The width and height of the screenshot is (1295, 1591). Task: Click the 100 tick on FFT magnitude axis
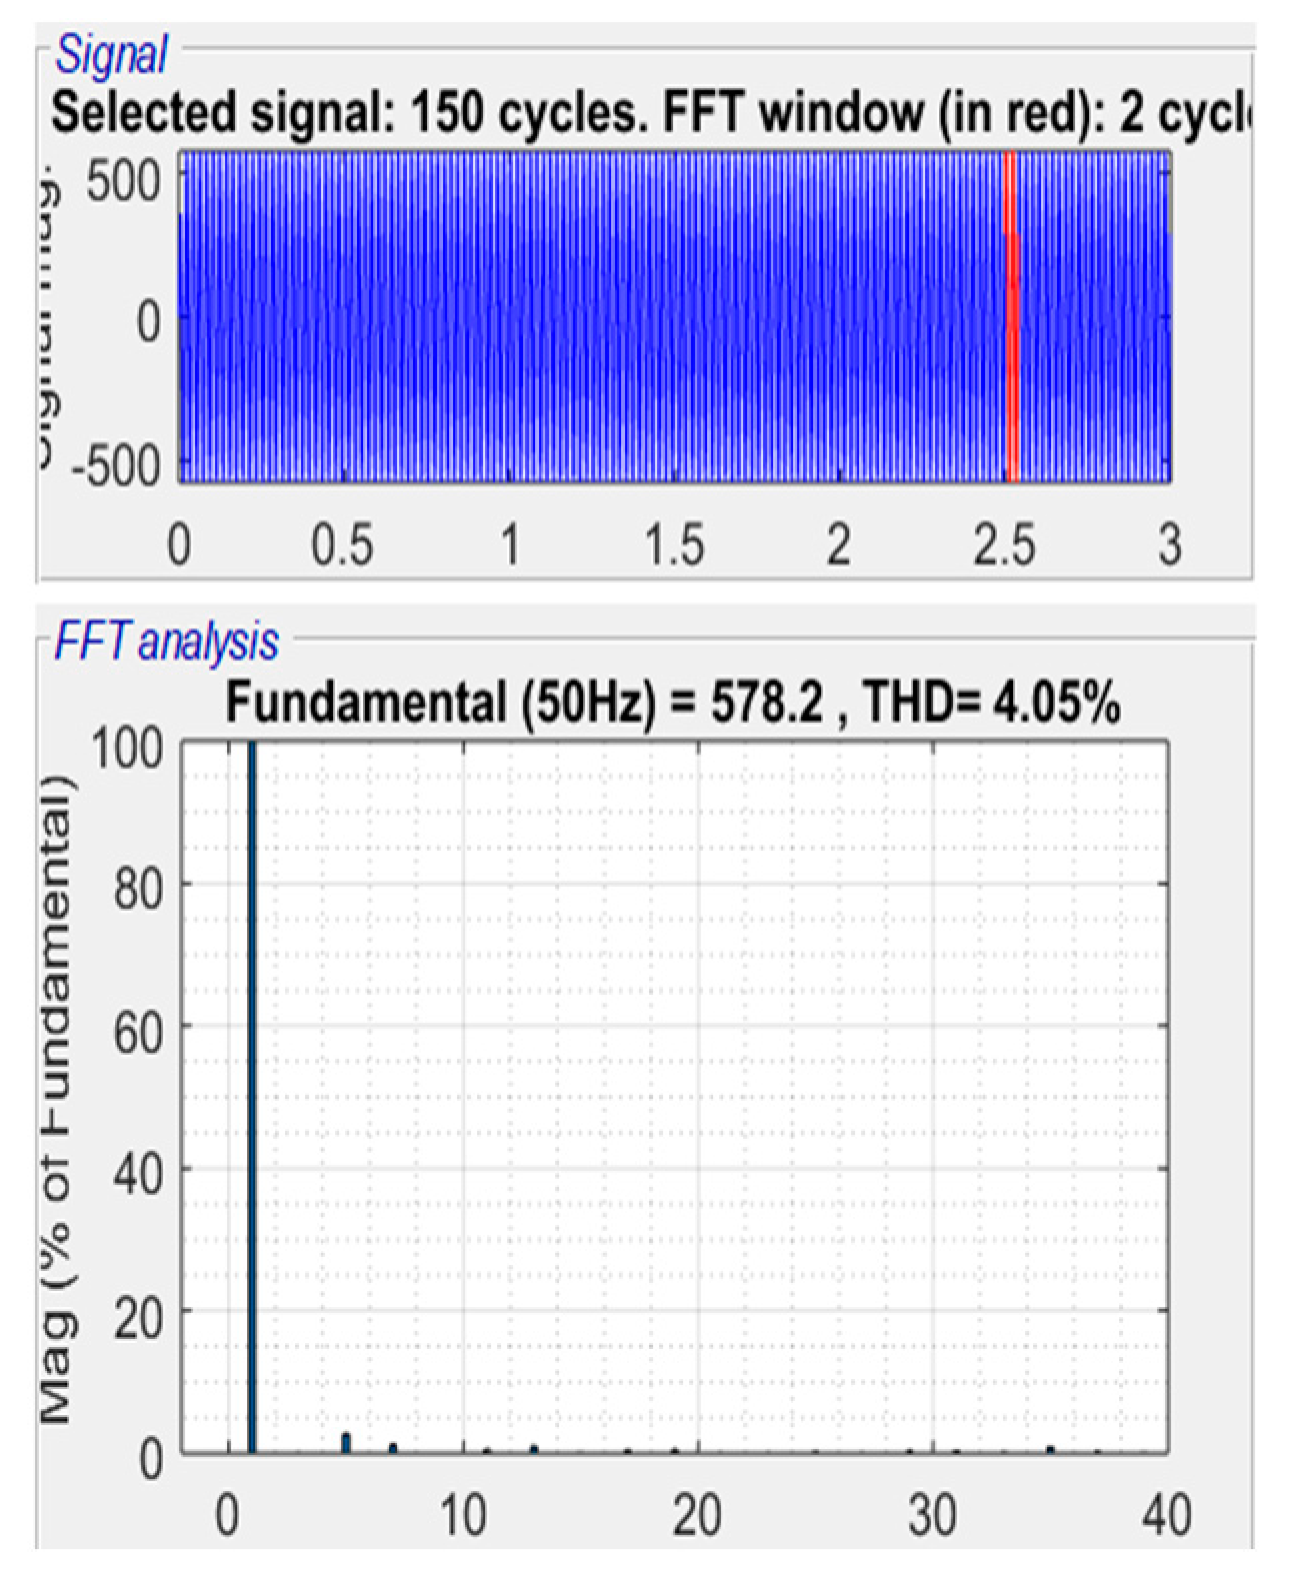(127, 748)
